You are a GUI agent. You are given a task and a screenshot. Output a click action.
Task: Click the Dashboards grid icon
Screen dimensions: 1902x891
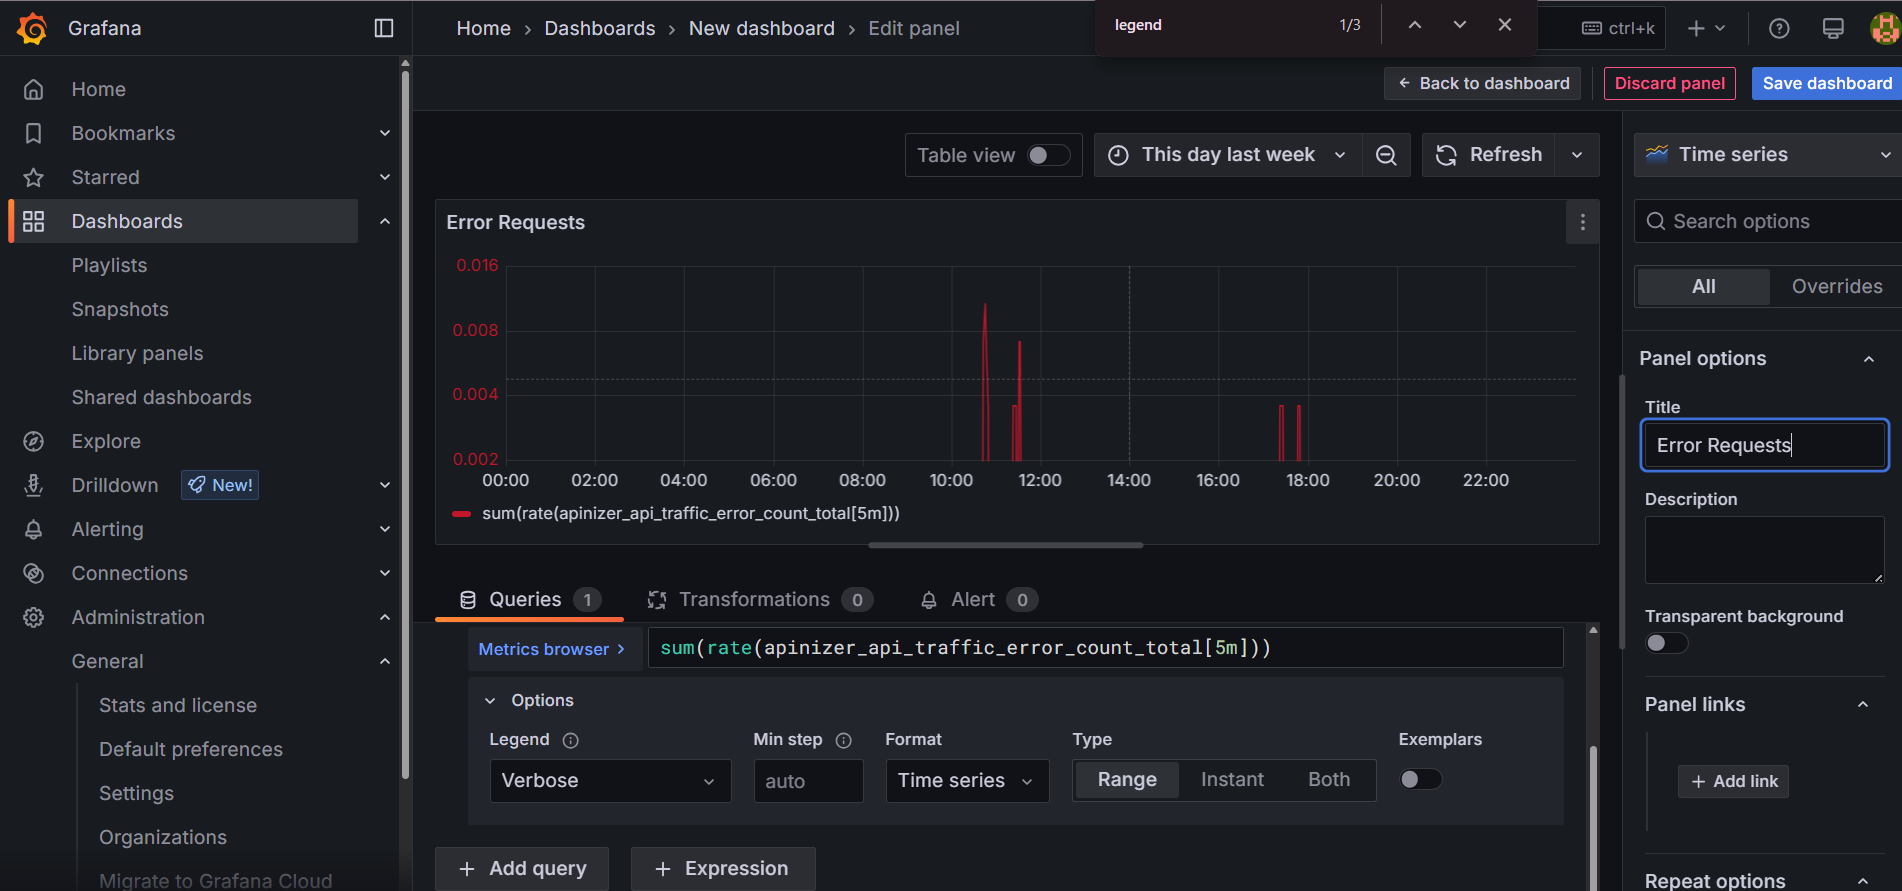pyautogui.click(x=33, y=221)
